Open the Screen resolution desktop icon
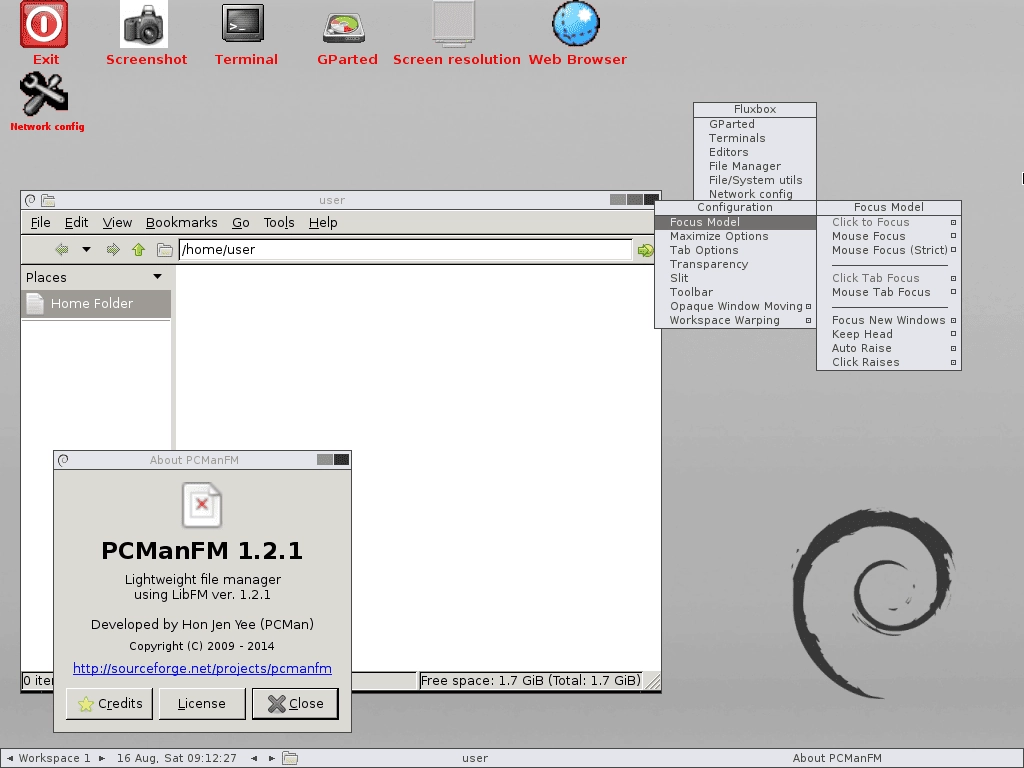Image resolution: width=1024 pixels, height=768 pixels. coord(453,24)
